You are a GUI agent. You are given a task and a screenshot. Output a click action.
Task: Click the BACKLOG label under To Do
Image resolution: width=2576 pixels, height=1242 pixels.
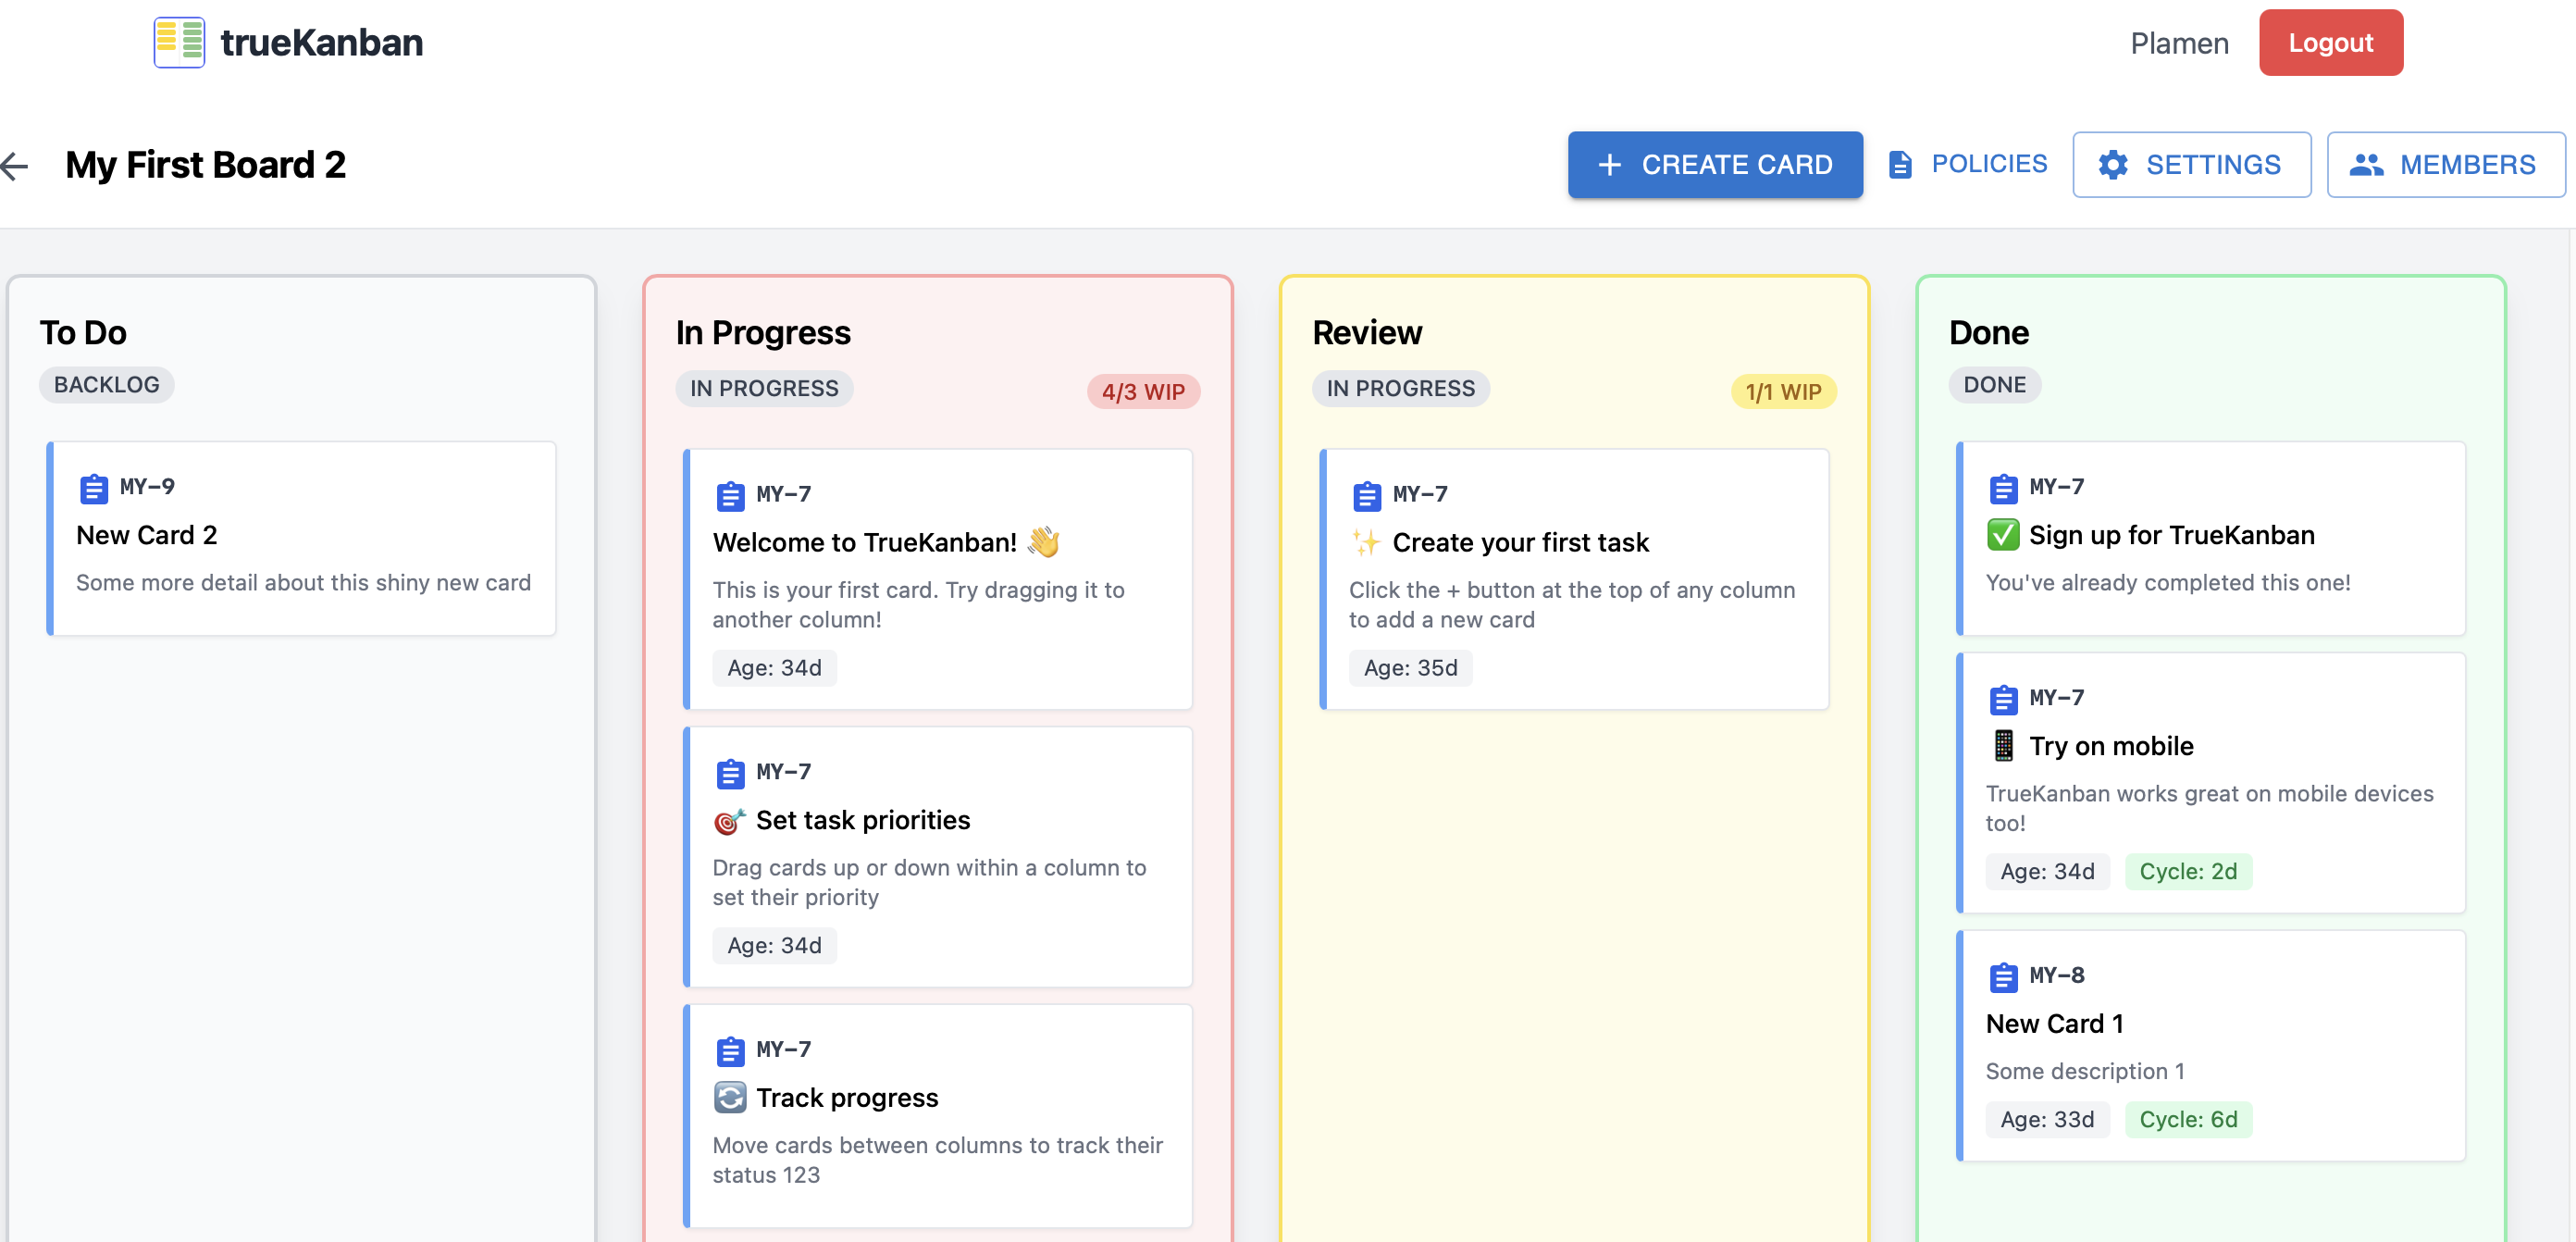point(106,385)
